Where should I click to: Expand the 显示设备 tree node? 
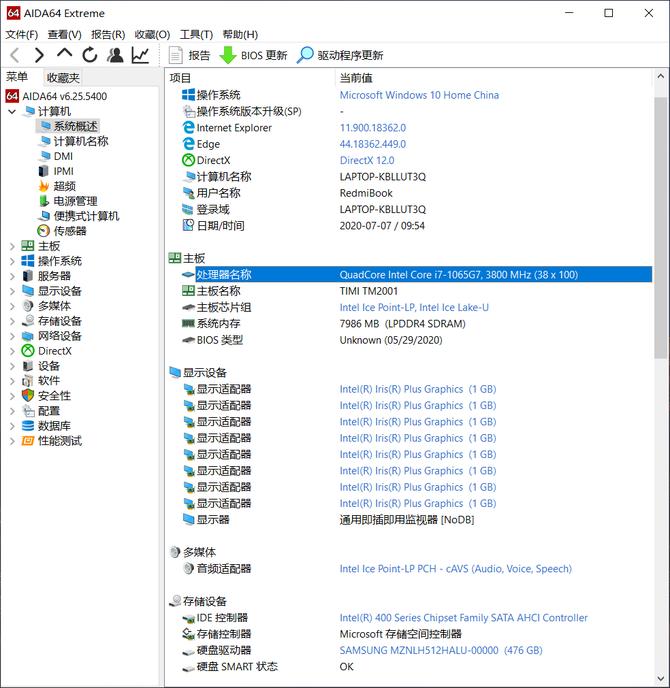(12, 291)
